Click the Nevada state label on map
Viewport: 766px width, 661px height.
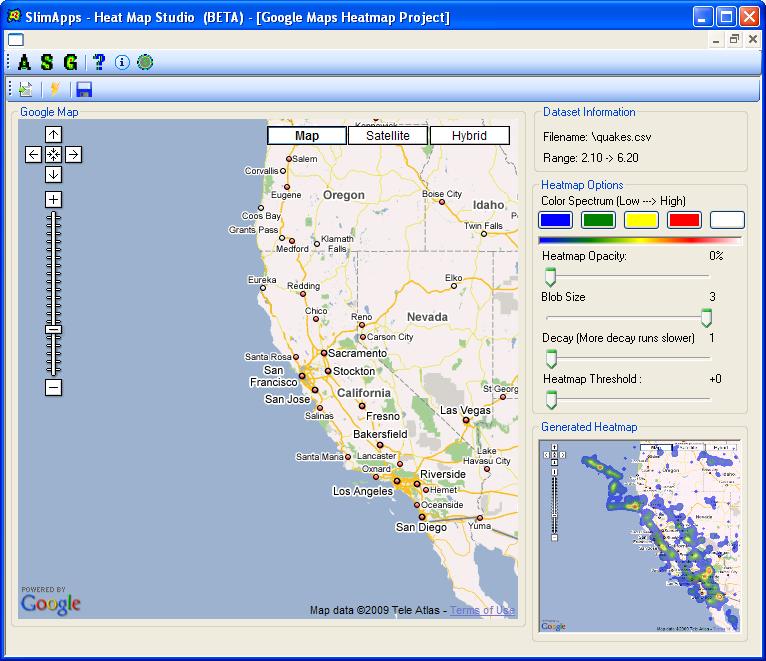tap(427, 317)
